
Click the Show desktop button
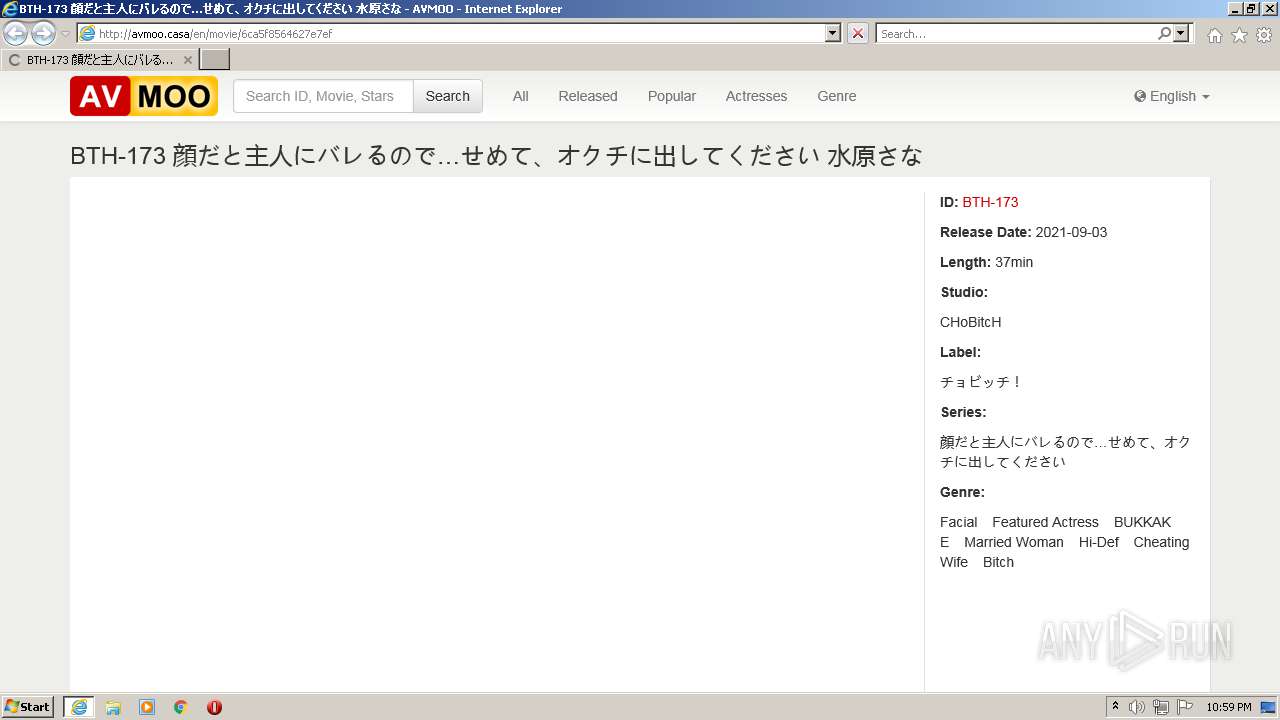[x=1269, y=707]
